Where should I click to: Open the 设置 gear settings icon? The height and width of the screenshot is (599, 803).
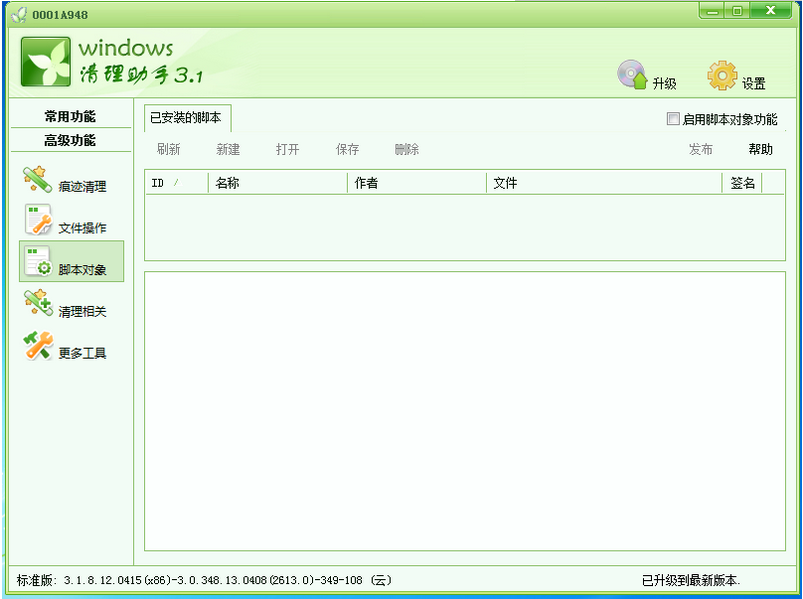click(x=722, y=76)
